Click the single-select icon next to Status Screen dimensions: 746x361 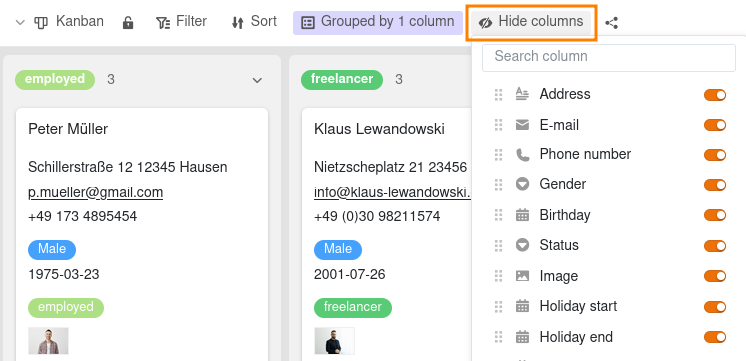[x=522, y=245]
